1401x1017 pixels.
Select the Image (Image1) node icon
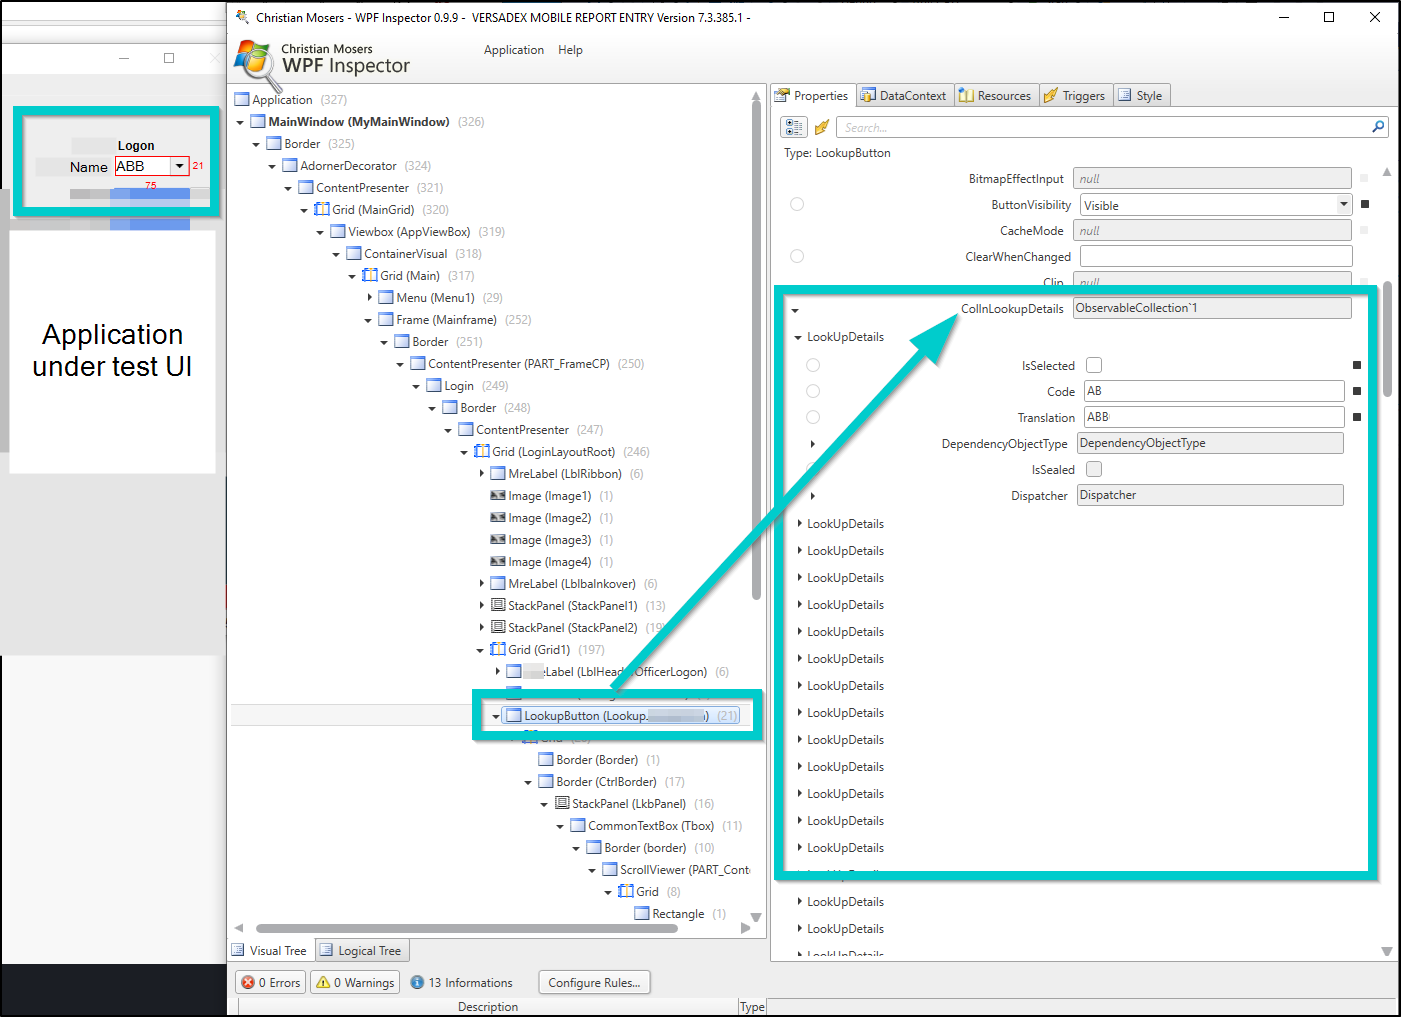click(x=497, y=496)
